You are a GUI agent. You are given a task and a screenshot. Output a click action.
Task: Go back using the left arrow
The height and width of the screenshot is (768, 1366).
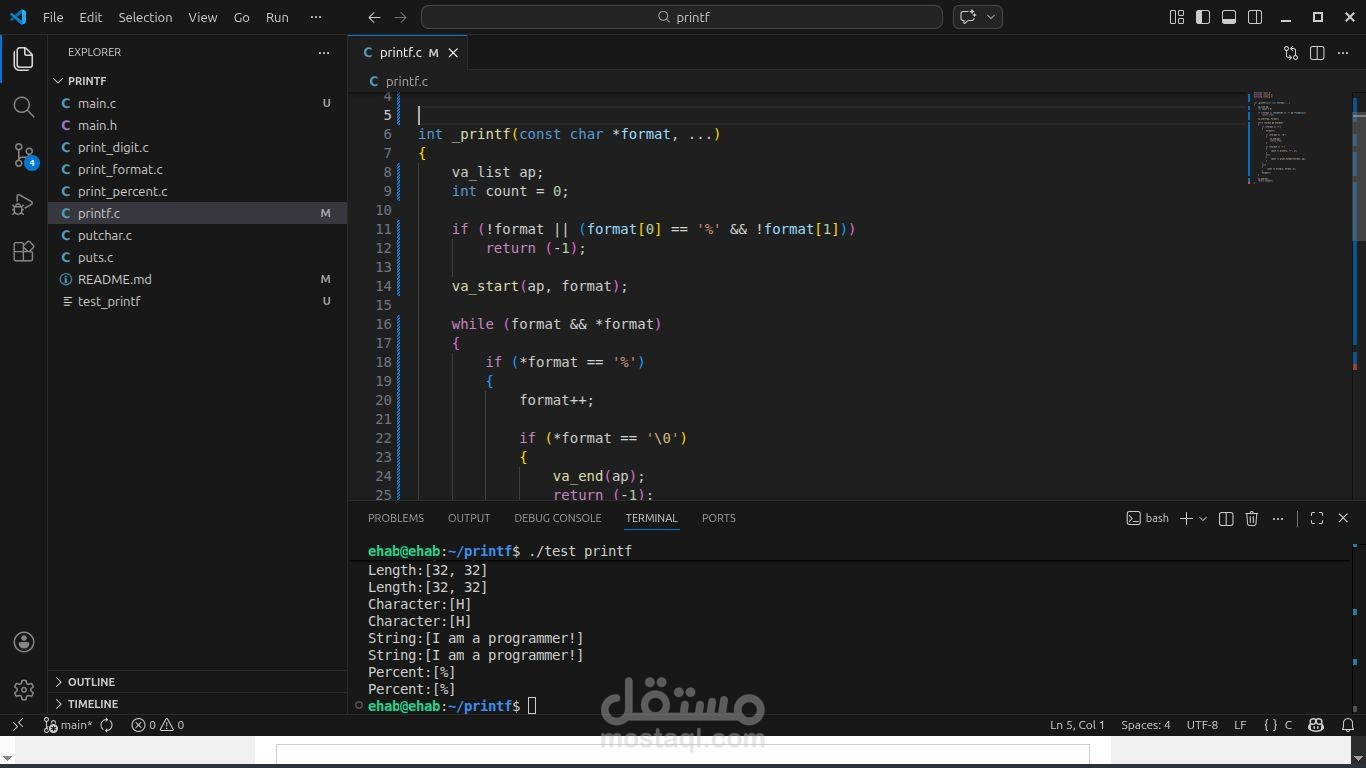(374, 17)
